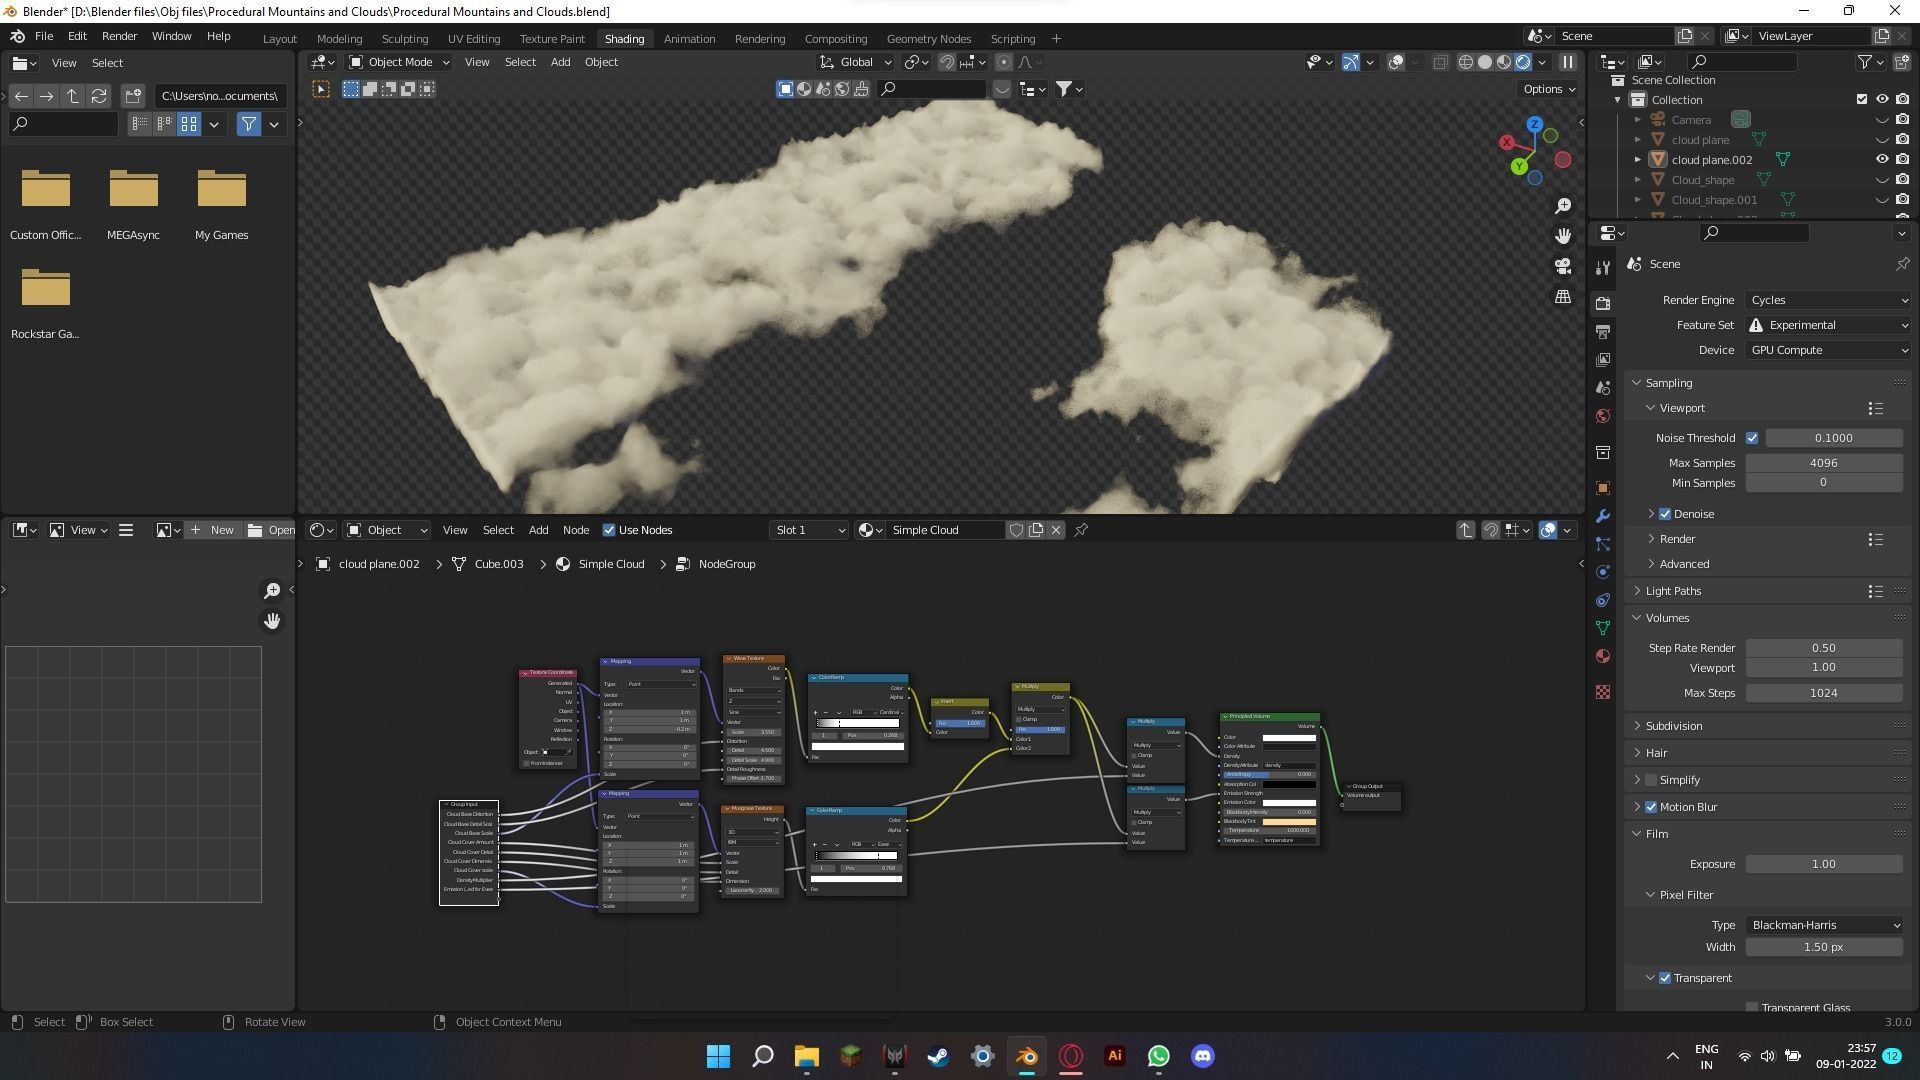Select the pan hand tool in viewport
Viewport: 1920px width, 1080px height.
coord(1563,236)
